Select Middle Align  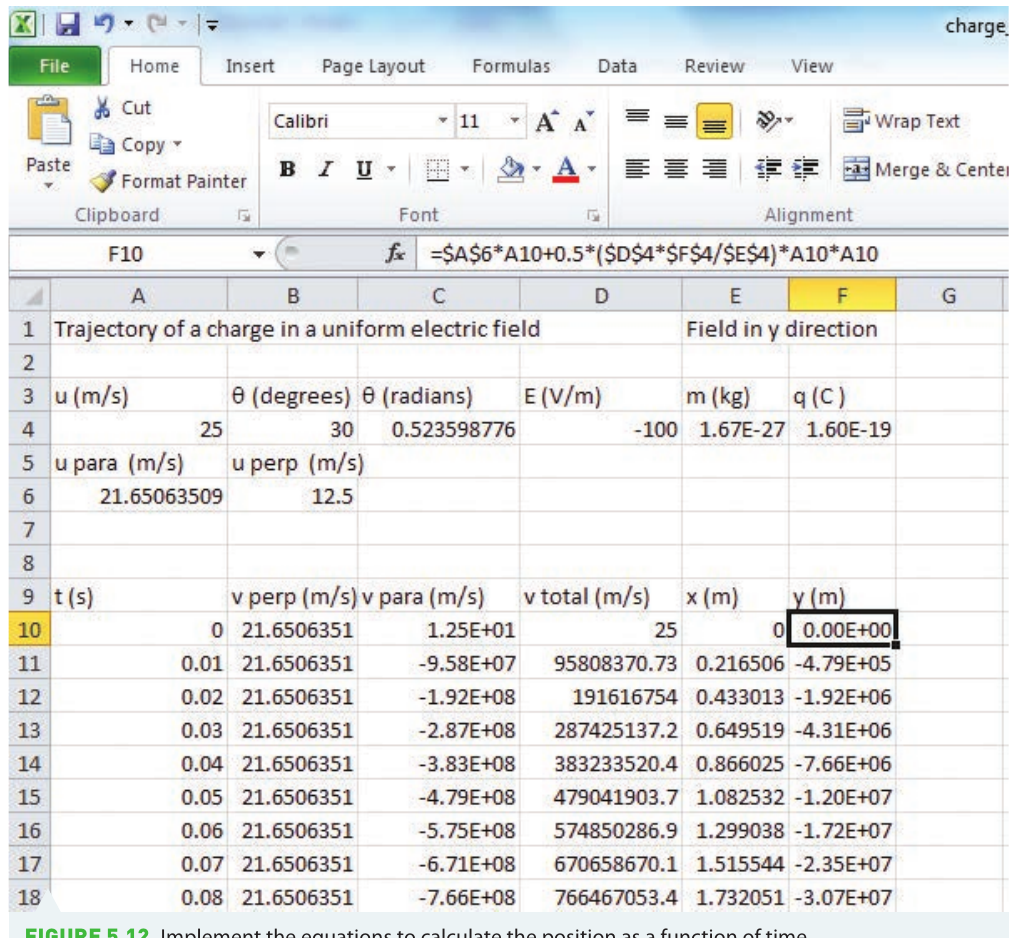pos(676,121)
